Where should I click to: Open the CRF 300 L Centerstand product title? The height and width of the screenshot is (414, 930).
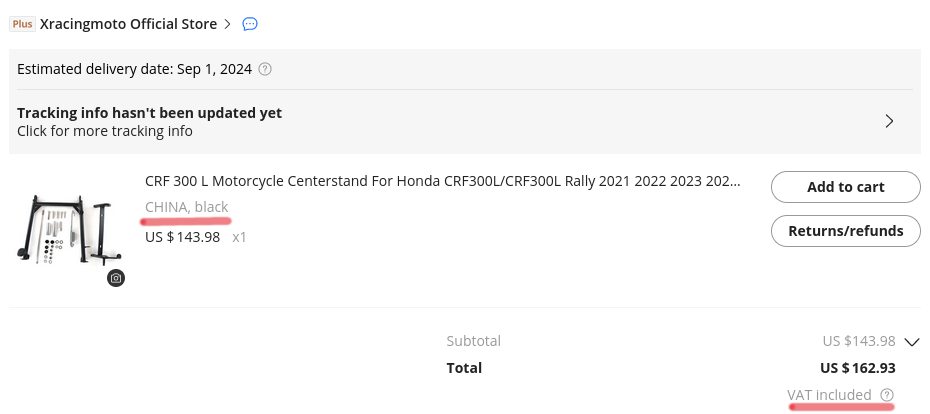point(443,183)
